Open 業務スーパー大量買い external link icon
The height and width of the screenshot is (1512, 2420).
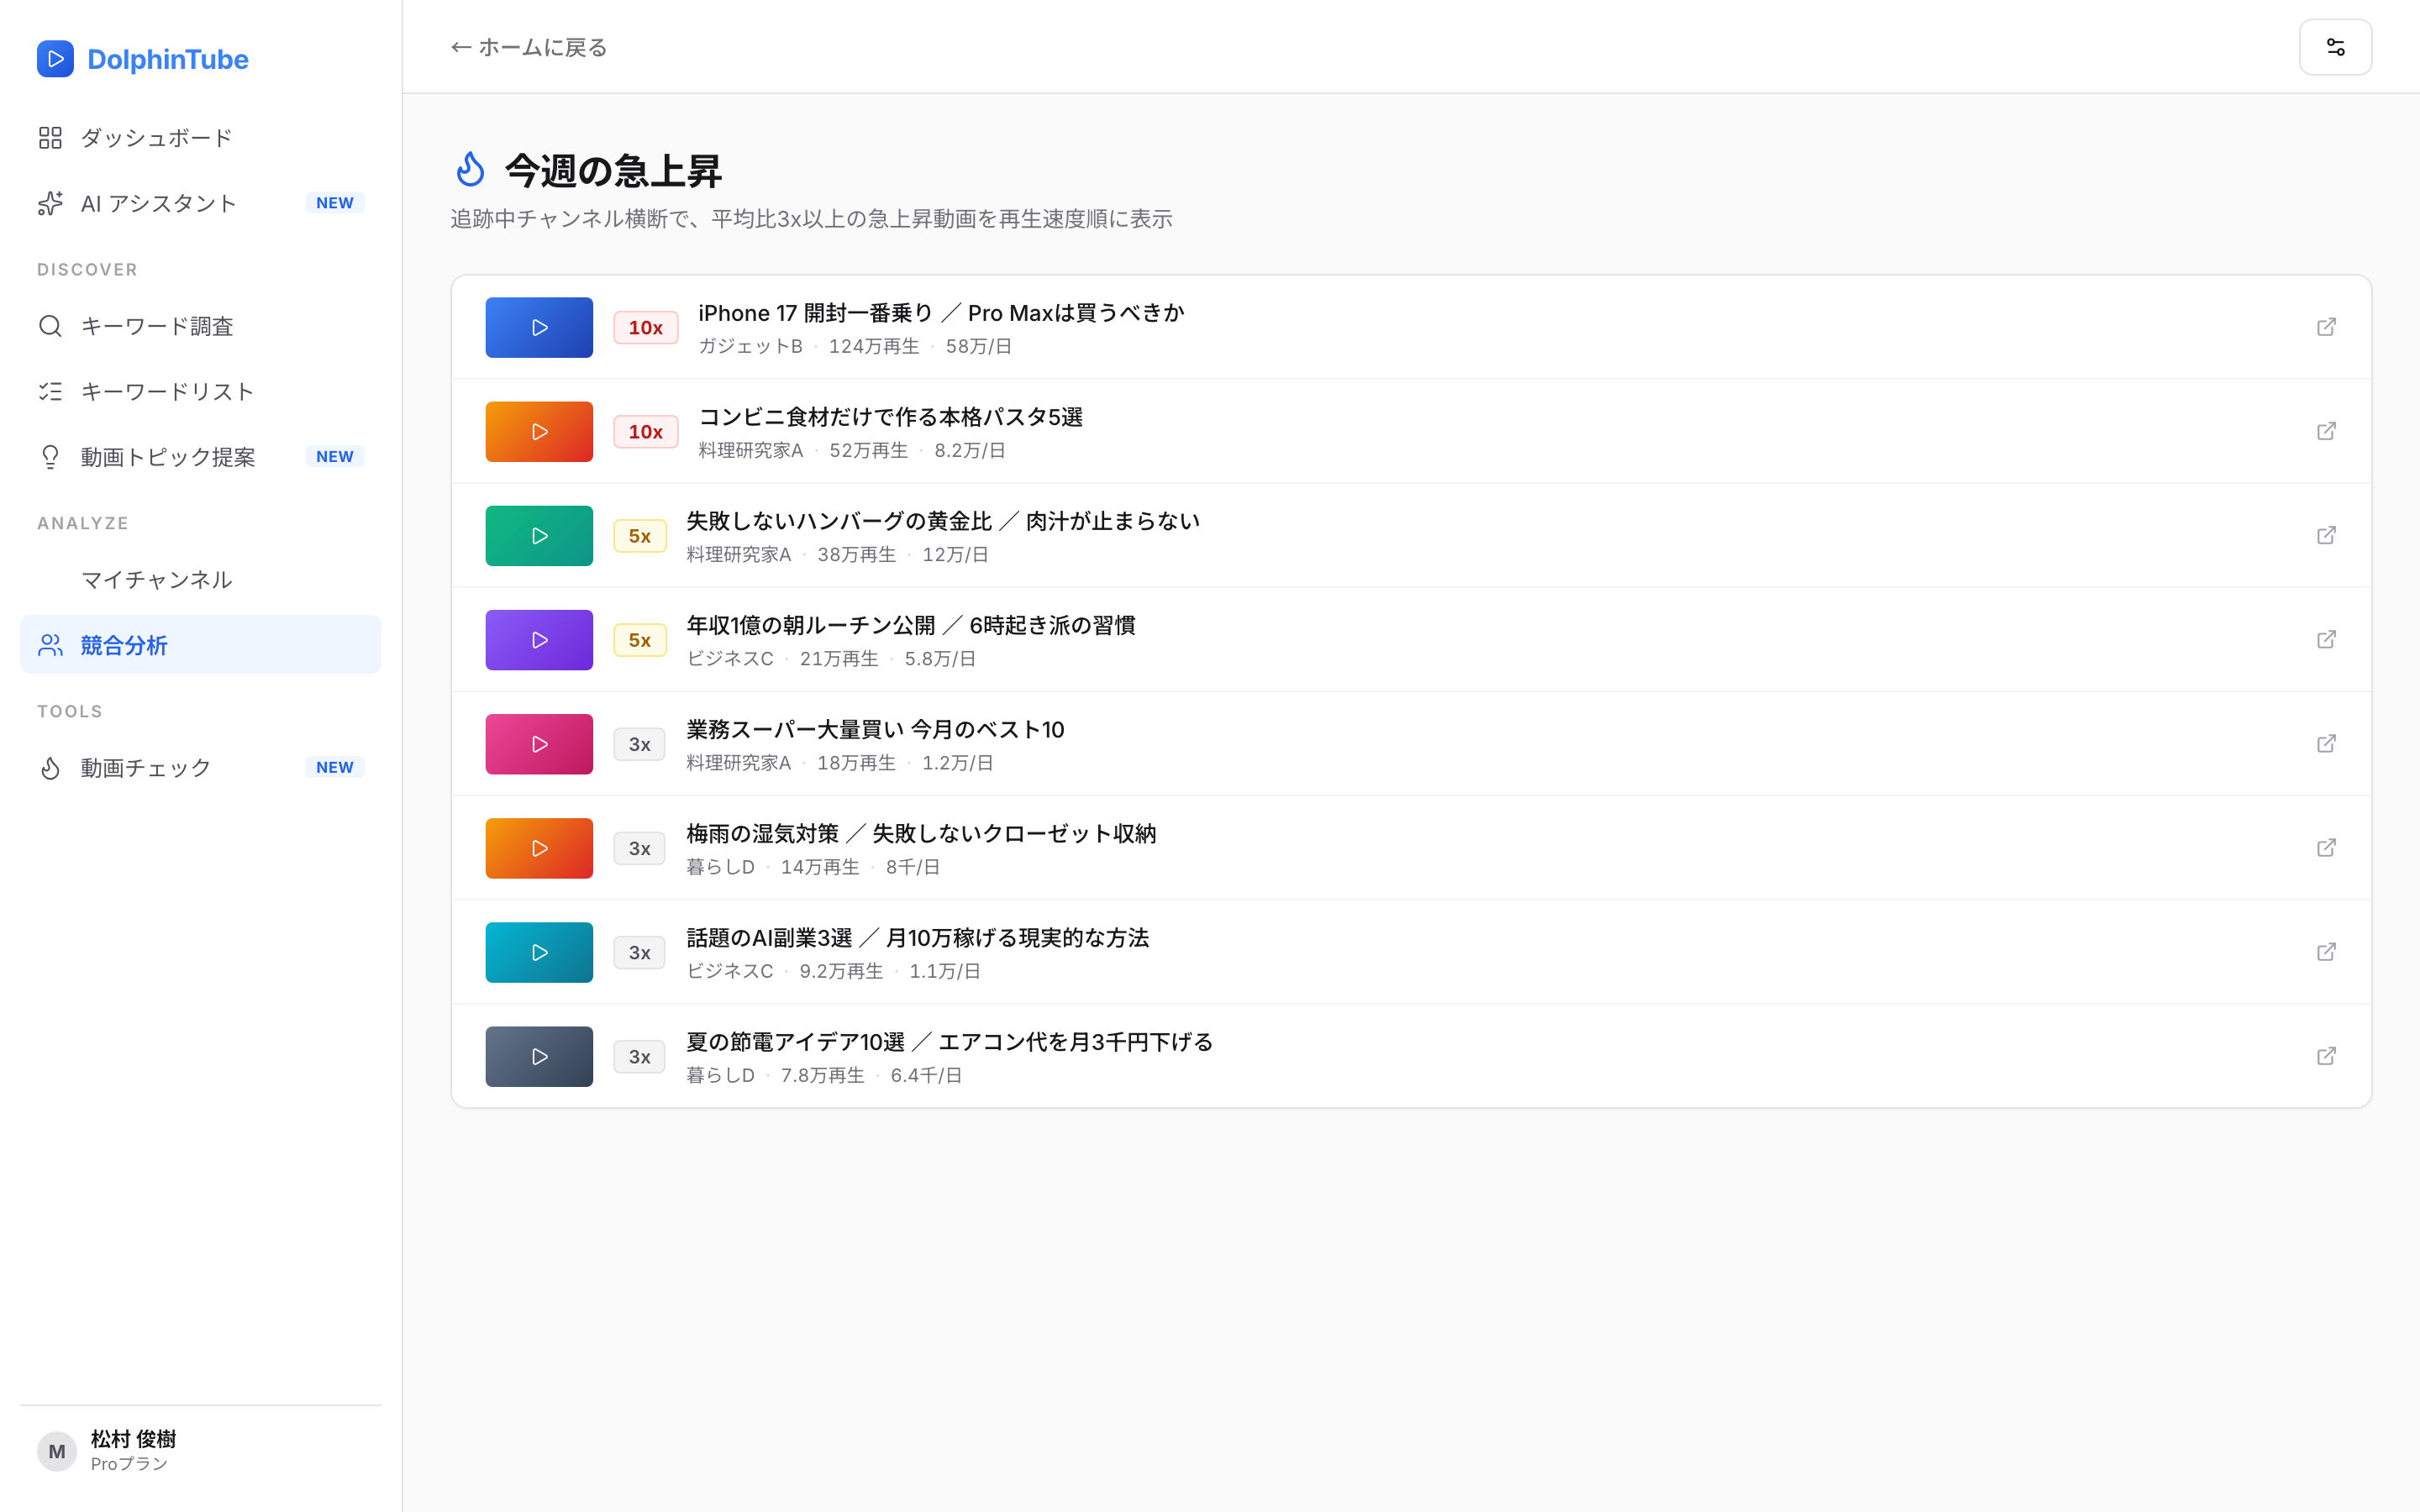coord(2326,743)
